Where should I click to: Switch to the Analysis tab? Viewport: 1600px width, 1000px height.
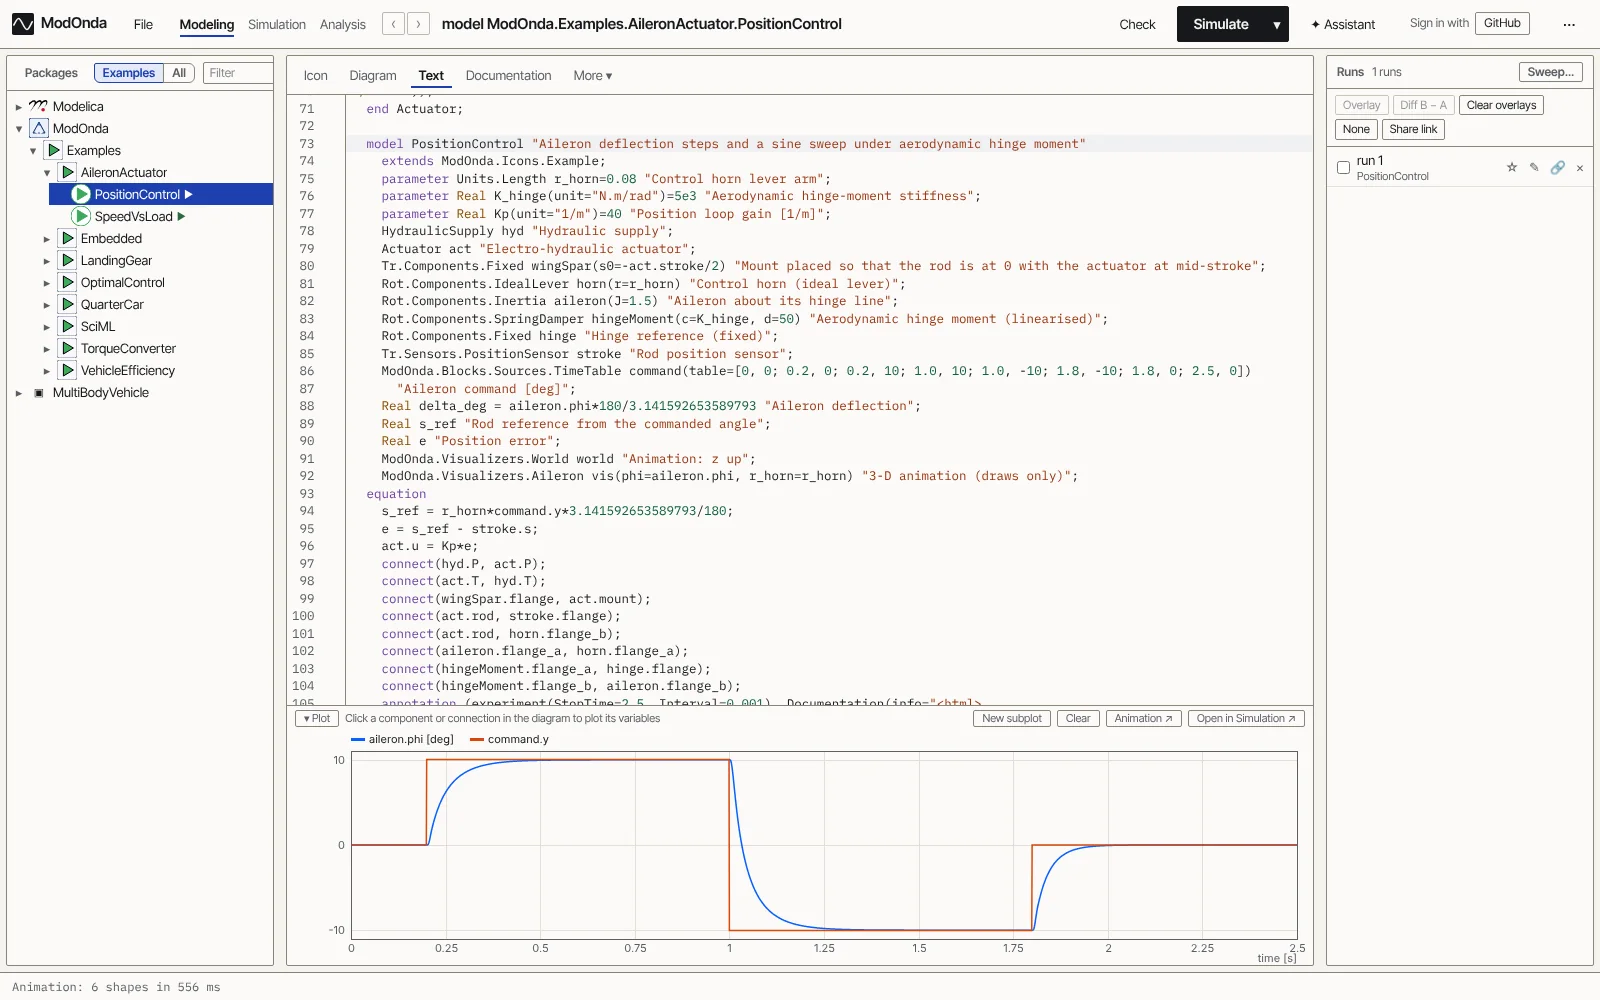pyautogui.click(x=343, y=24)
